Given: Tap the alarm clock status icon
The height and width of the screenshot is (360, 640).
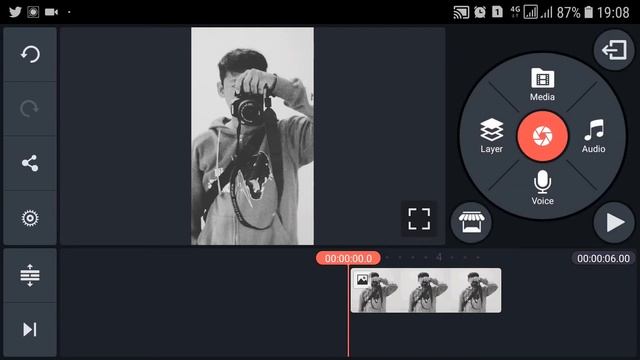Looking at the screenshot, I should point(480,12).
